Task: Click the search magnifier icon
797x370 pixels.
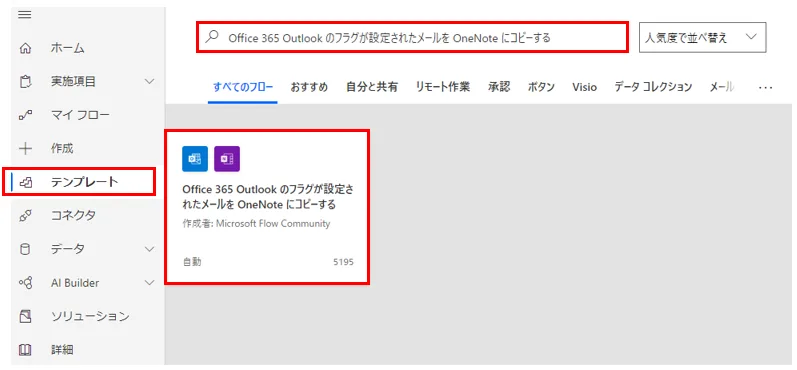Action: (211, 37)
